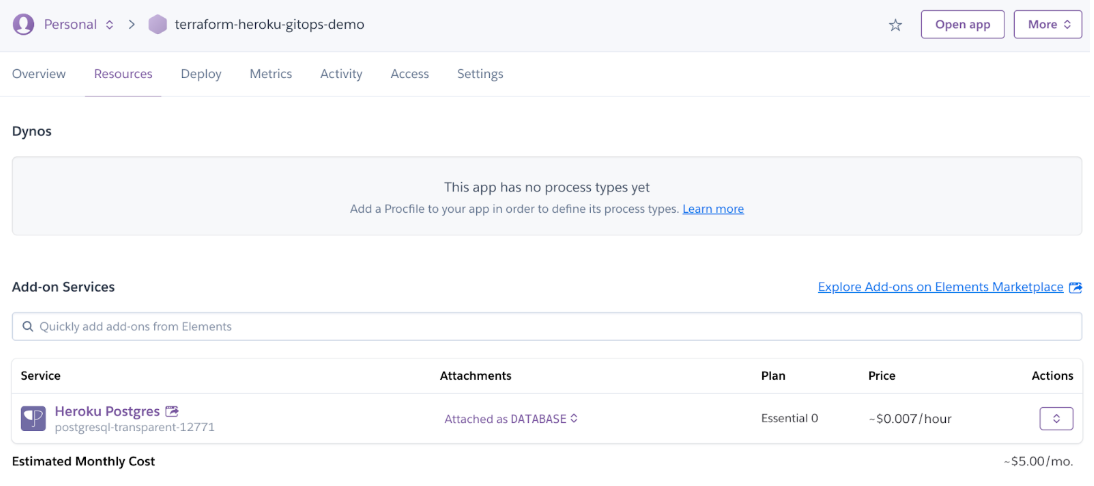Click the Actions column header

coord(1052,376)
